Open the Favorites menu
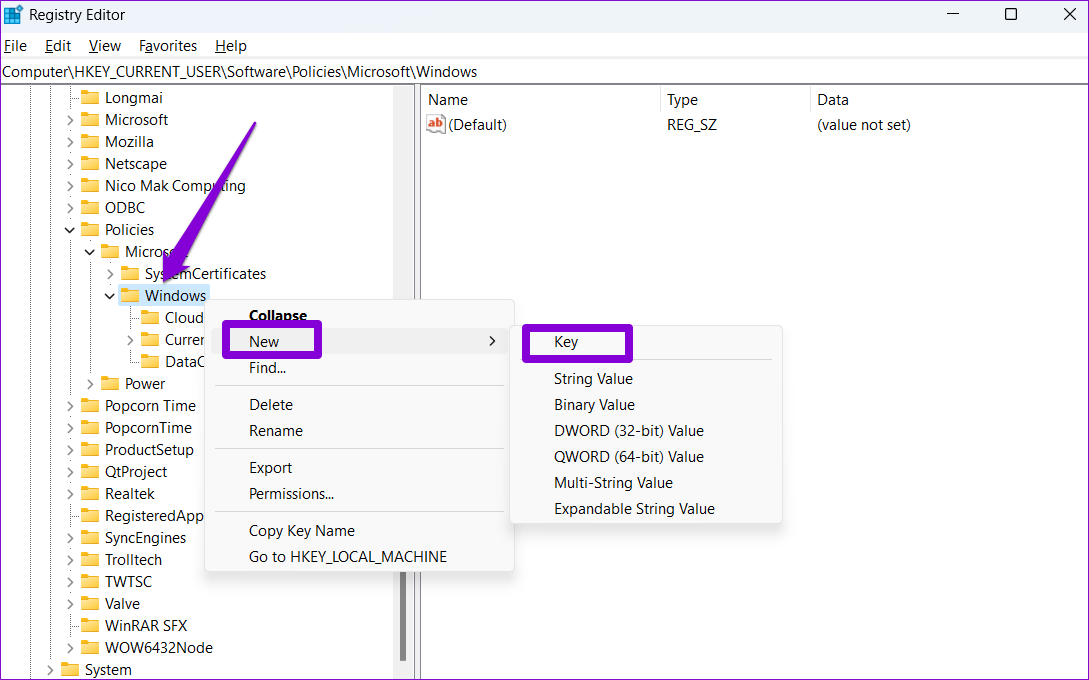The image size is (1089, 680). click(168, 46)
